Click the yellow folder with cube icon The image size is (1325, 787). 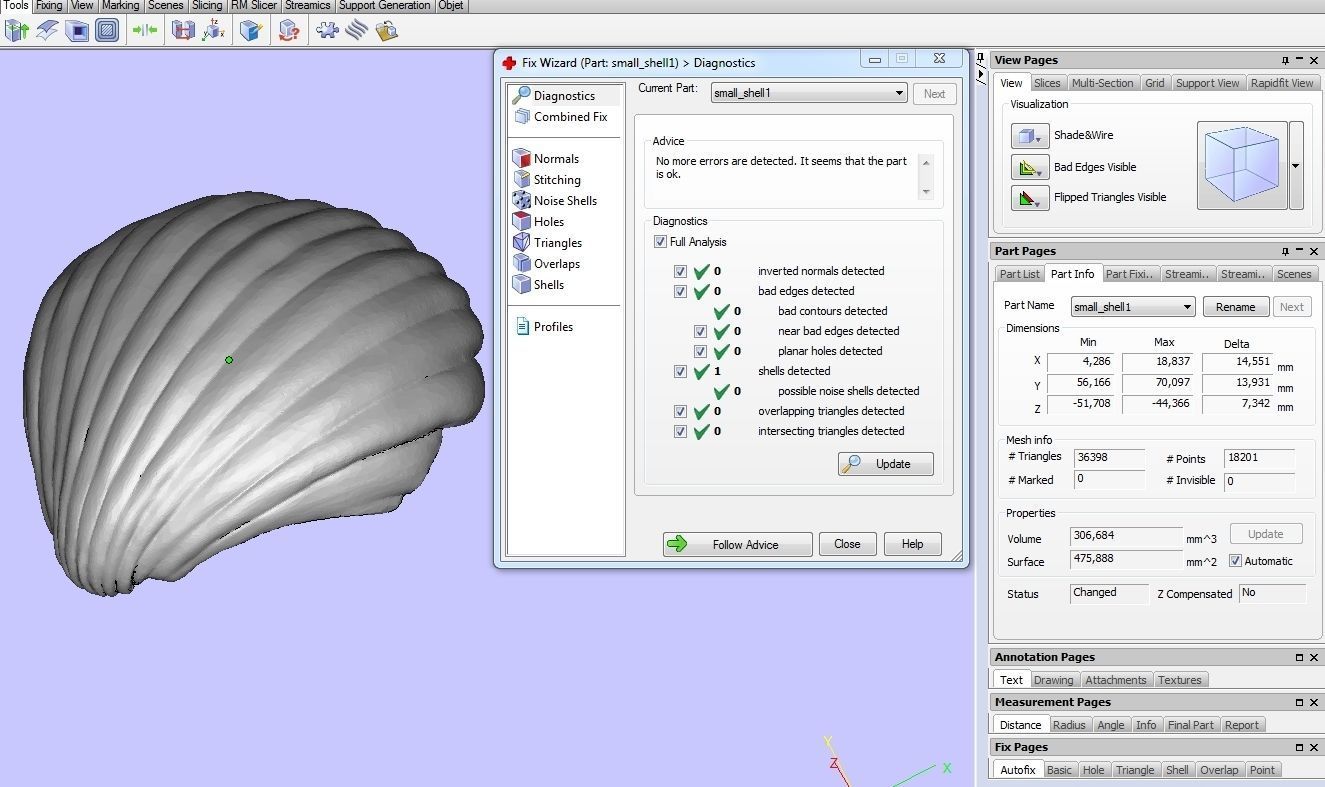[x=387, y=31]
